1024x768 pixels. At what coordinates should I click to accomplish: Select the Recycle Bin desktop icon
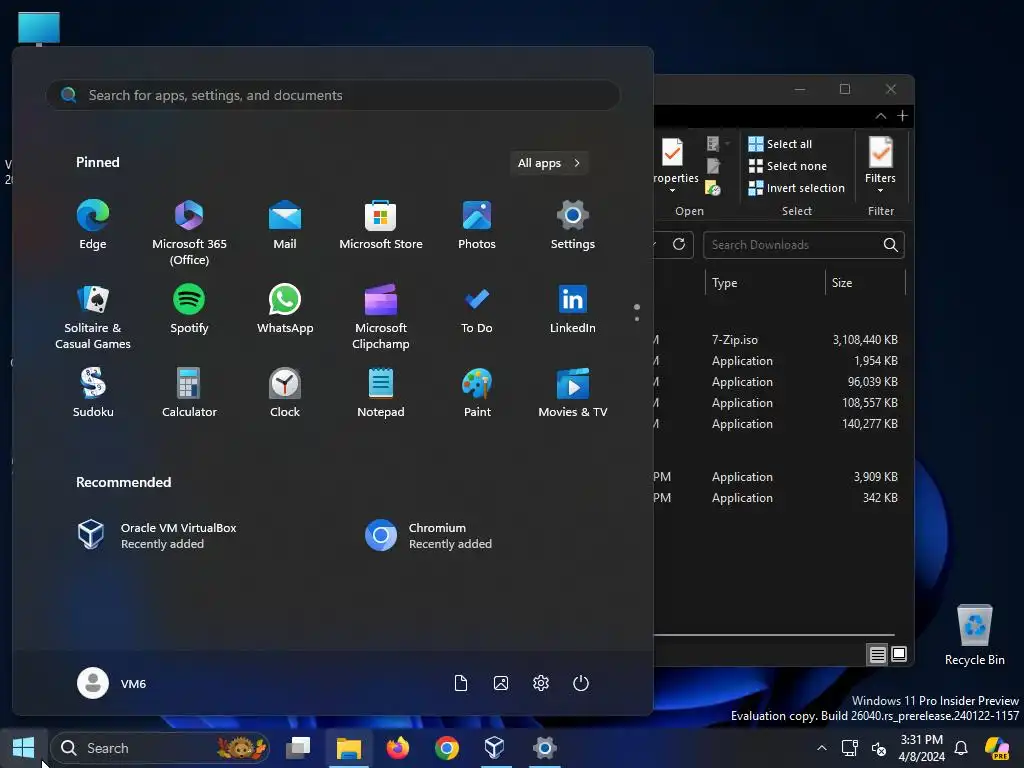pos(974,635)
